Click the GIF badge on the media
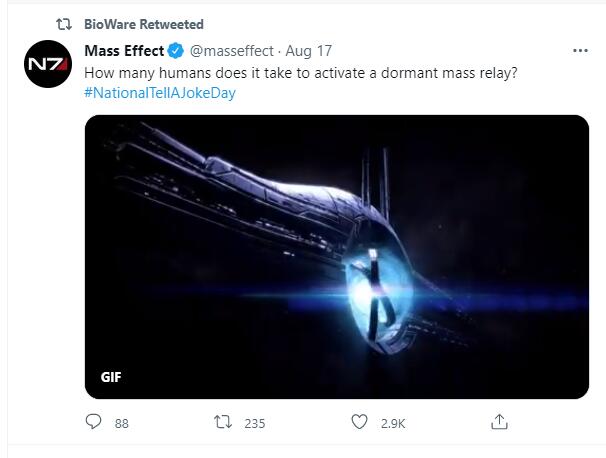Viewport: 606px width, 458px height. [x=110, y=378]
